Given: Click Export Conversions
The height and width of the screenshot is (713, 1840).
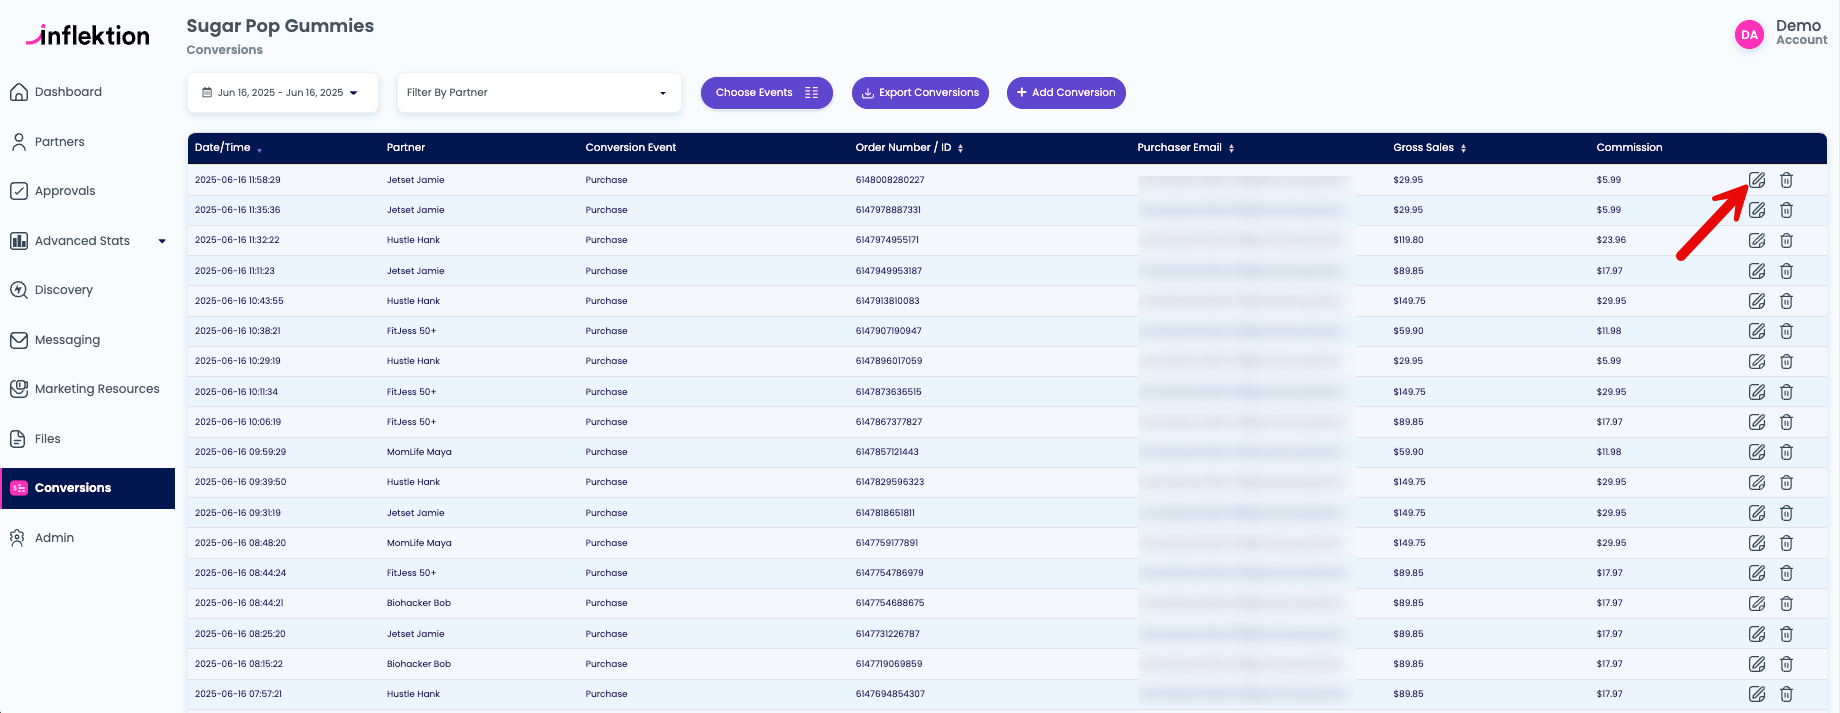Looking at the screenshot, I should 920,93.
